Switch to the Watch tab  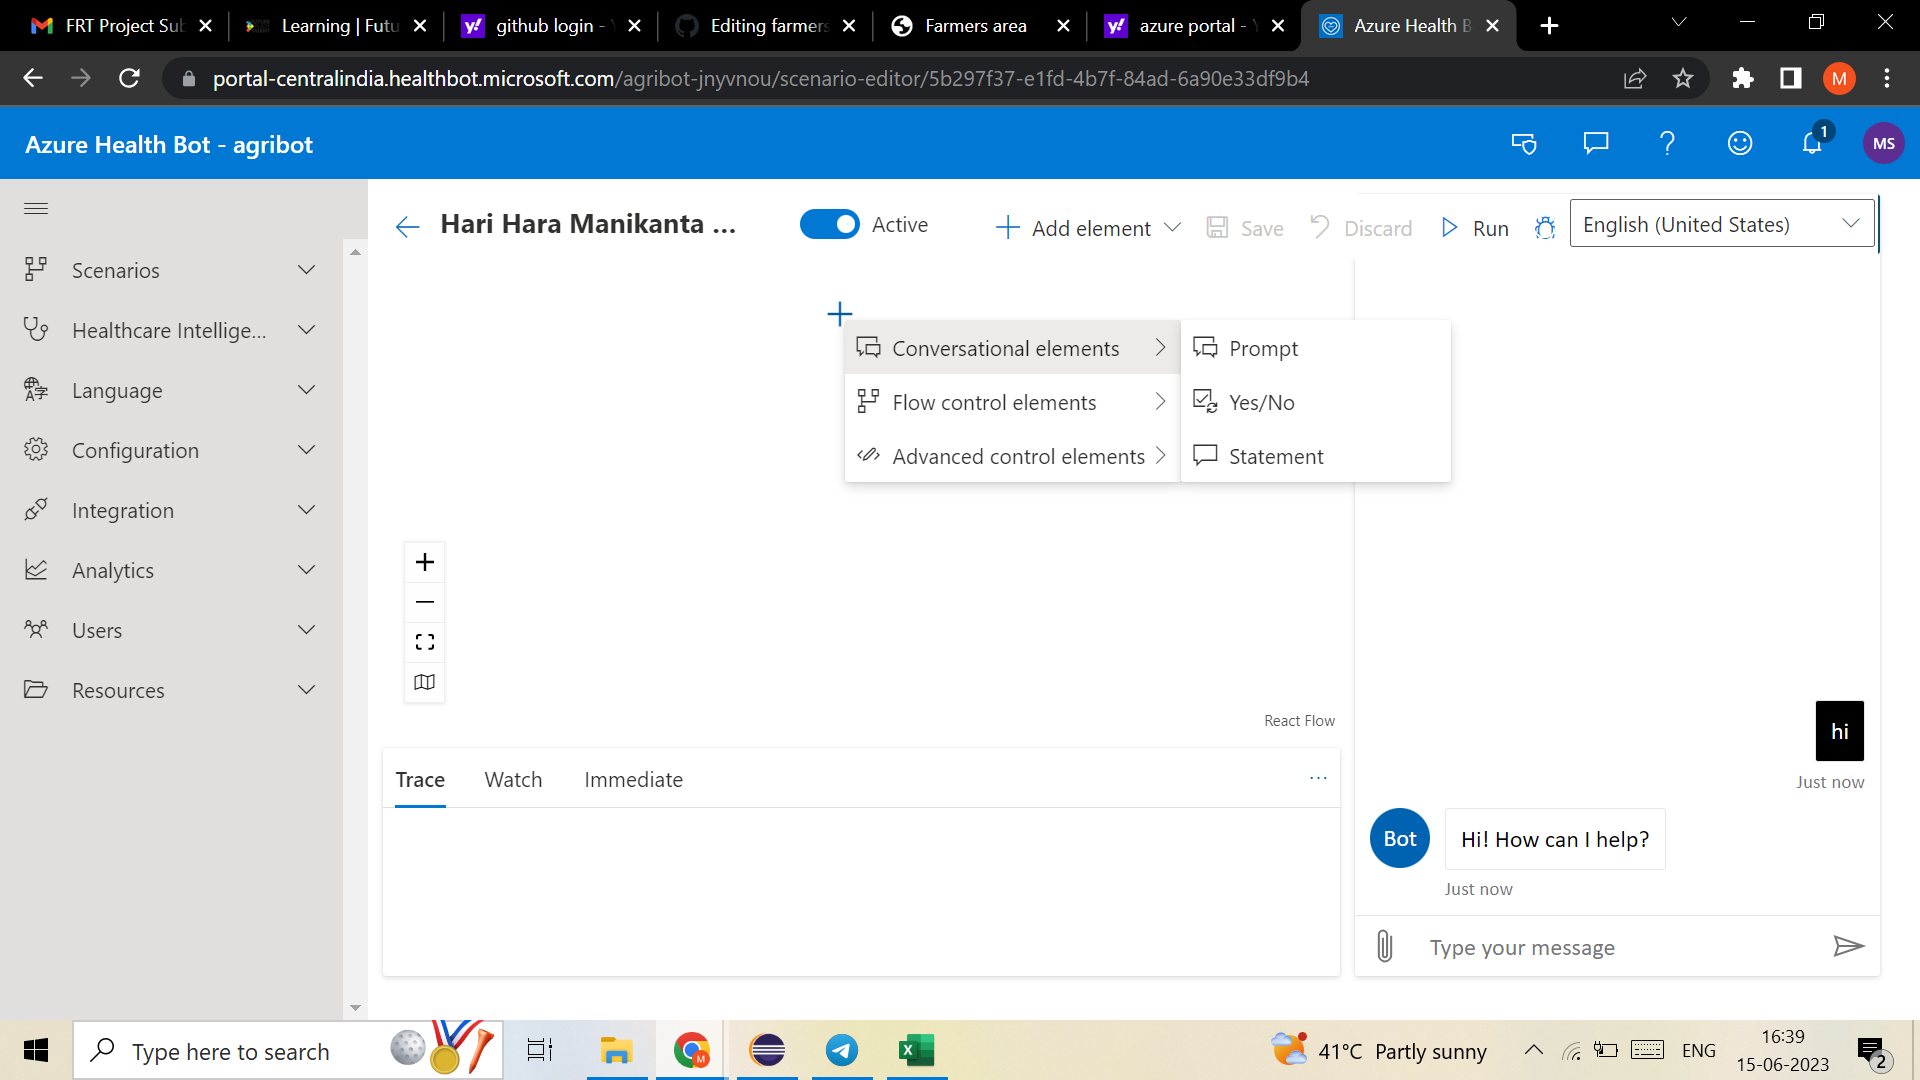coord(513,779)
